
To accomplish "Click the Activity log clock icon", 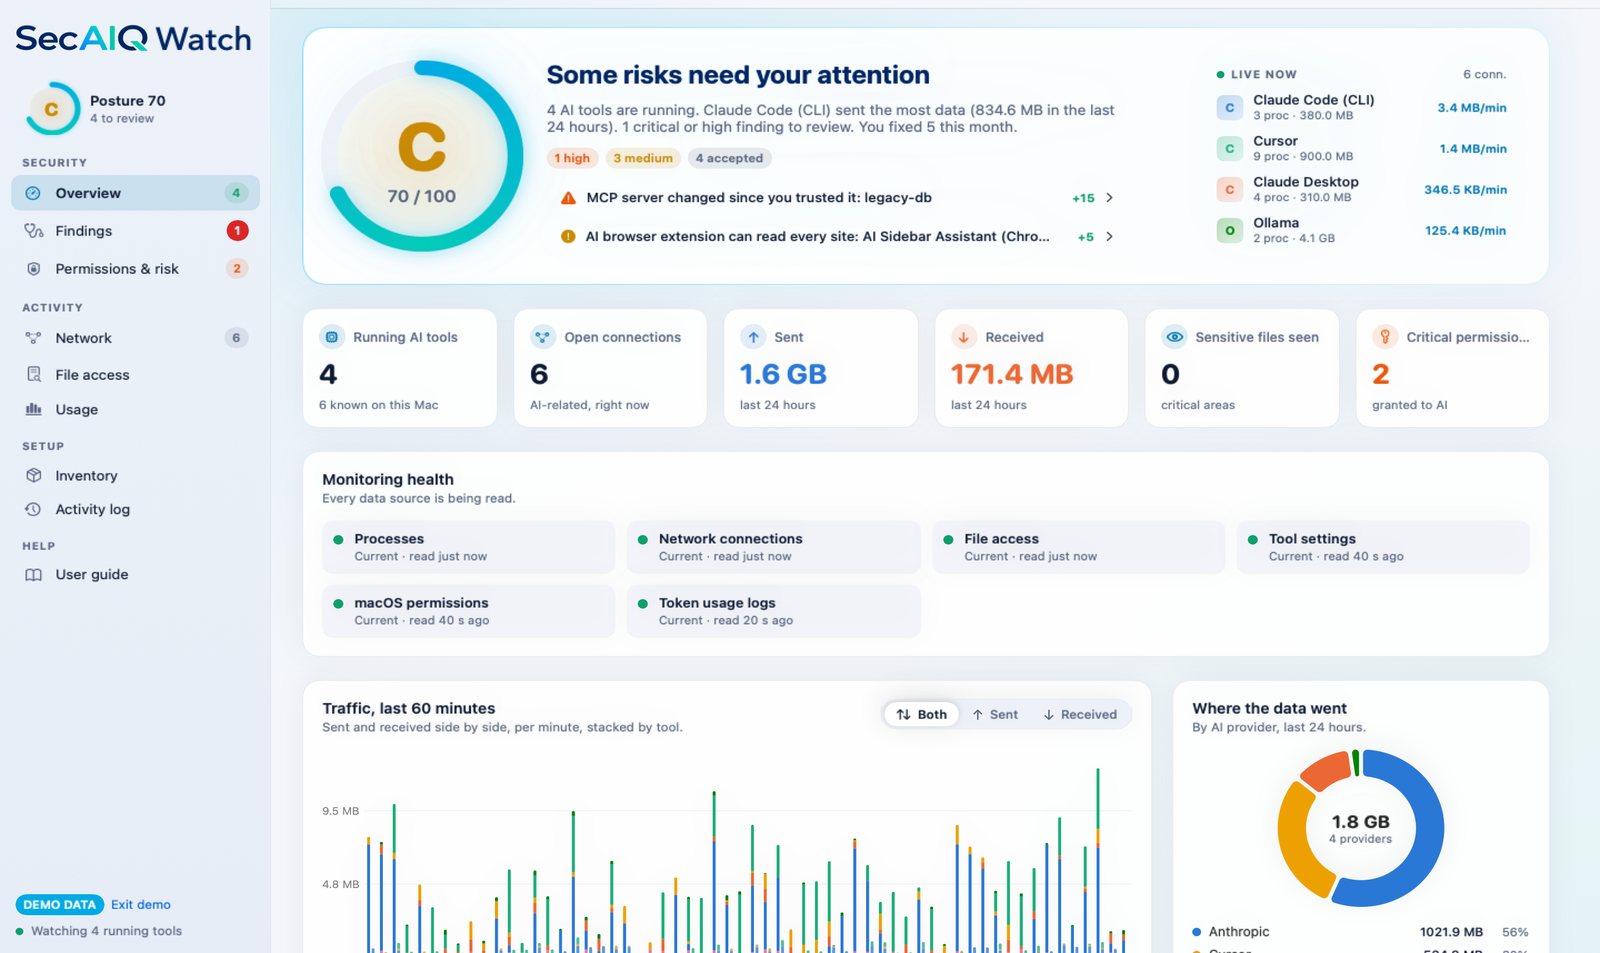I will pyautogui.click(x=33, y=509).
